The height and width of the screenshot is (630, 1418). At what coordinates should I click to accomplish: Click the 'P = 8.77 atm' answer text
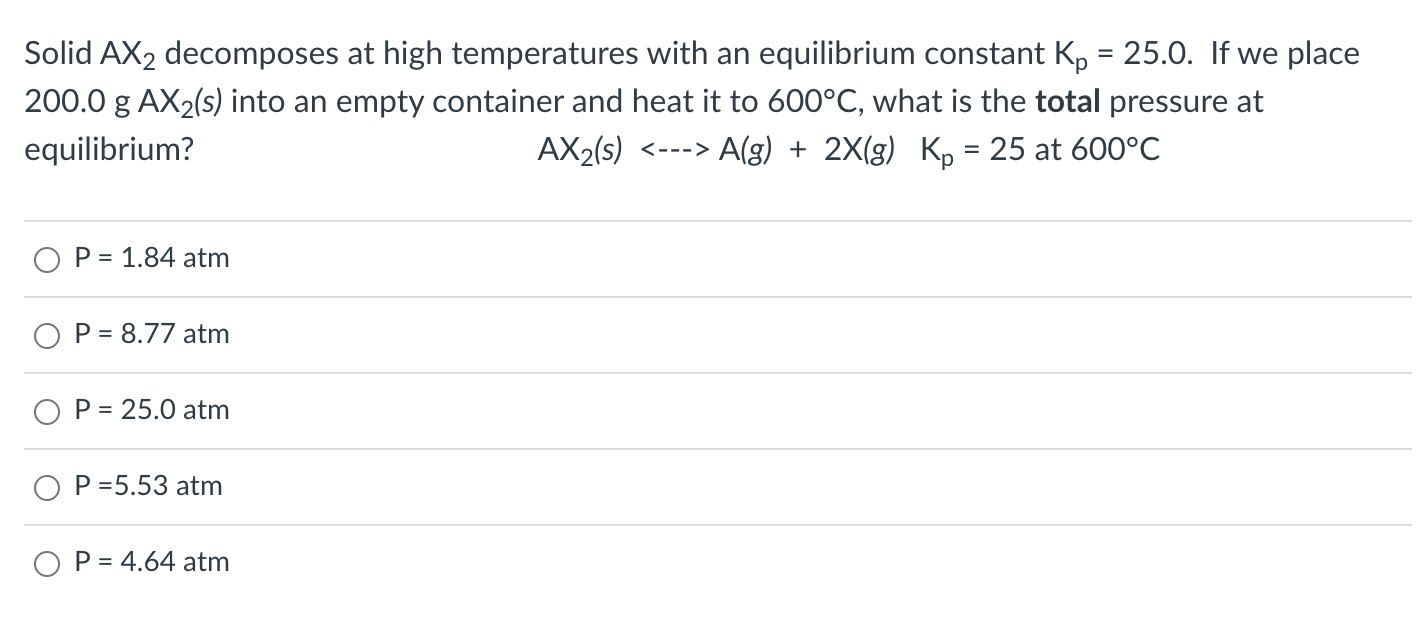152,334
